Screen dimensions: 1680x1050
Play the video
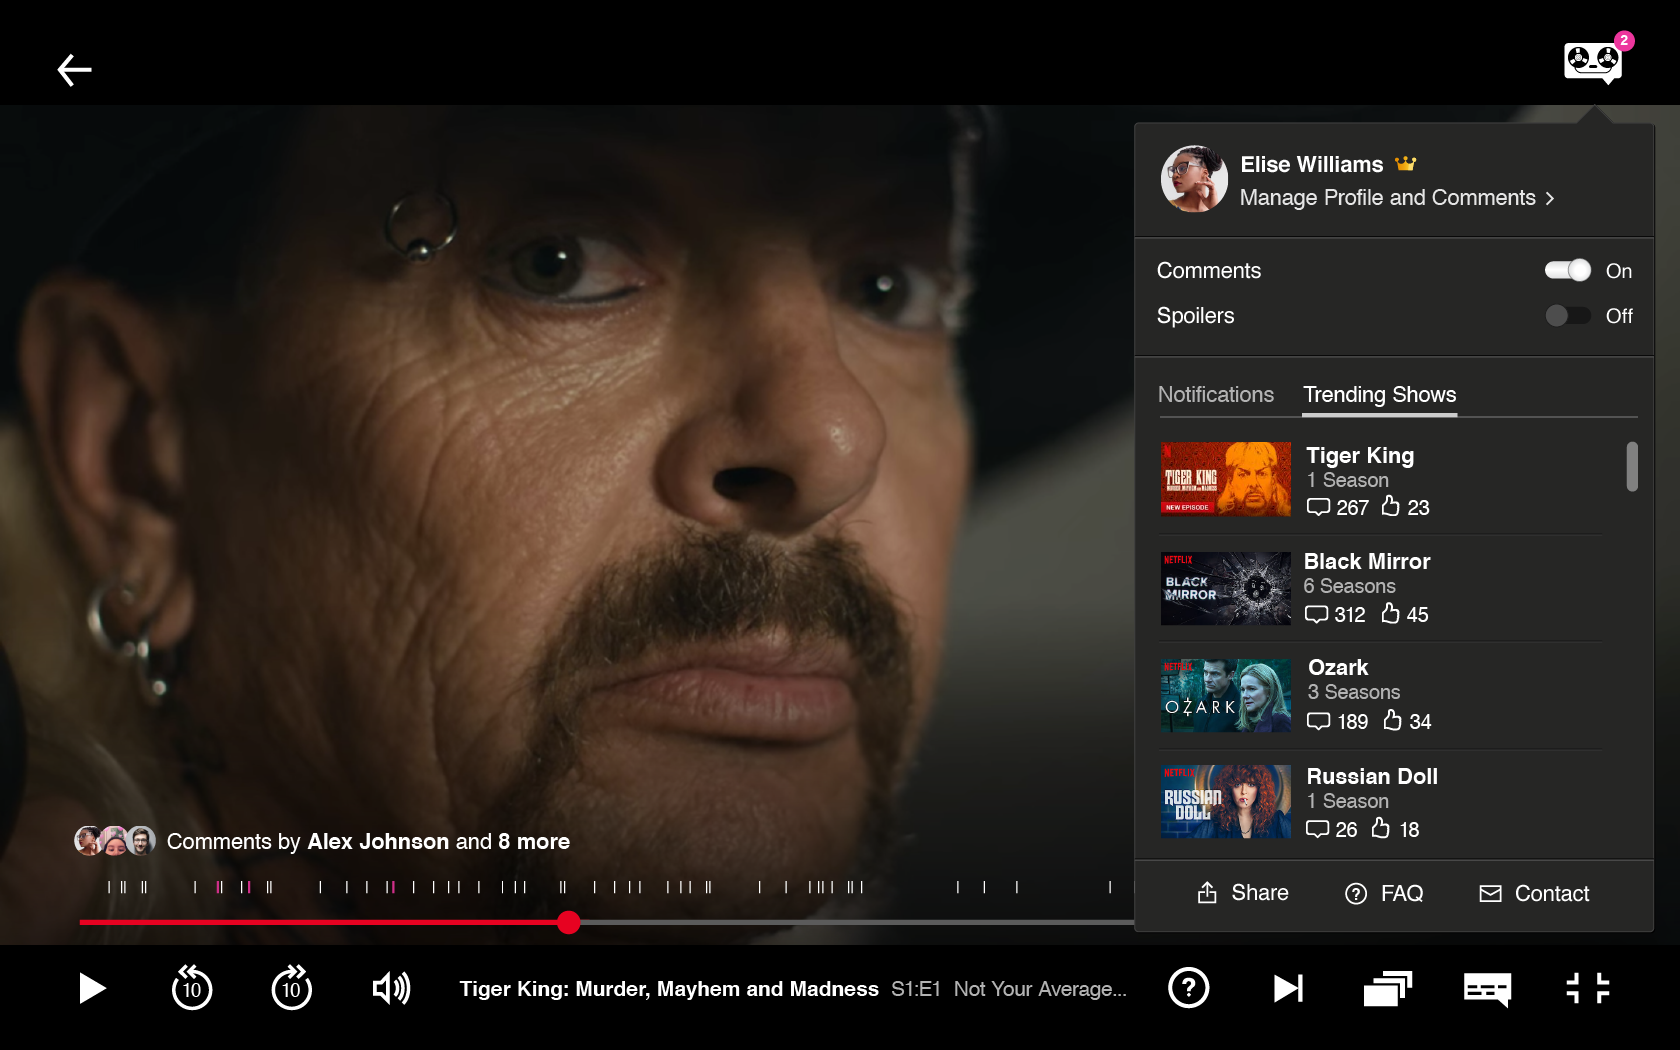[x=92, y=989]
